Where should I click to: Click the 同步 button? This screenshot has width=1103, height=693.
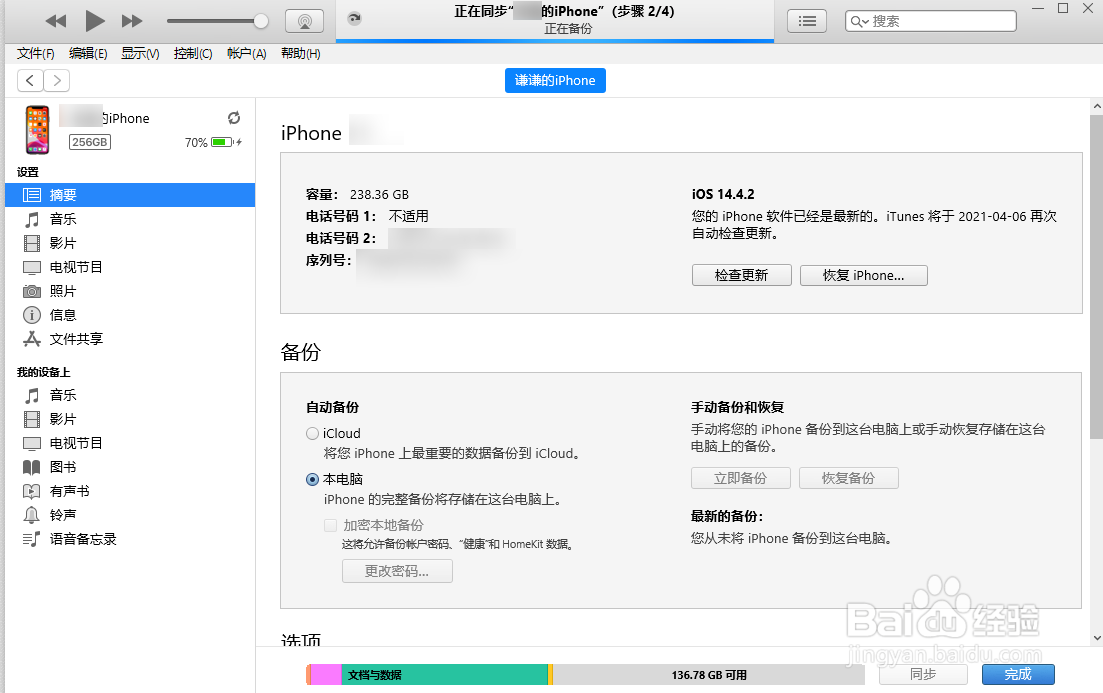coord(923,674)
